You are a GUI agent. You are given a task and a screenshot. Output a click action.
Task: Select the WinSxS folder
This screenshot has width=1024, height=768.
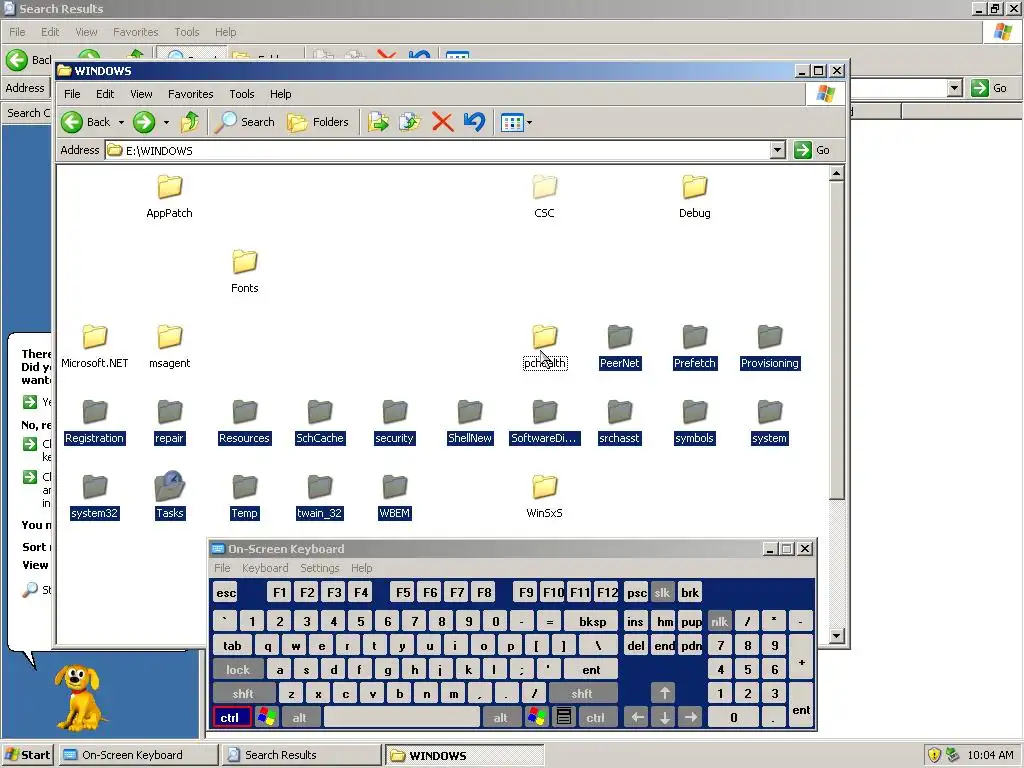coord(545,497)
